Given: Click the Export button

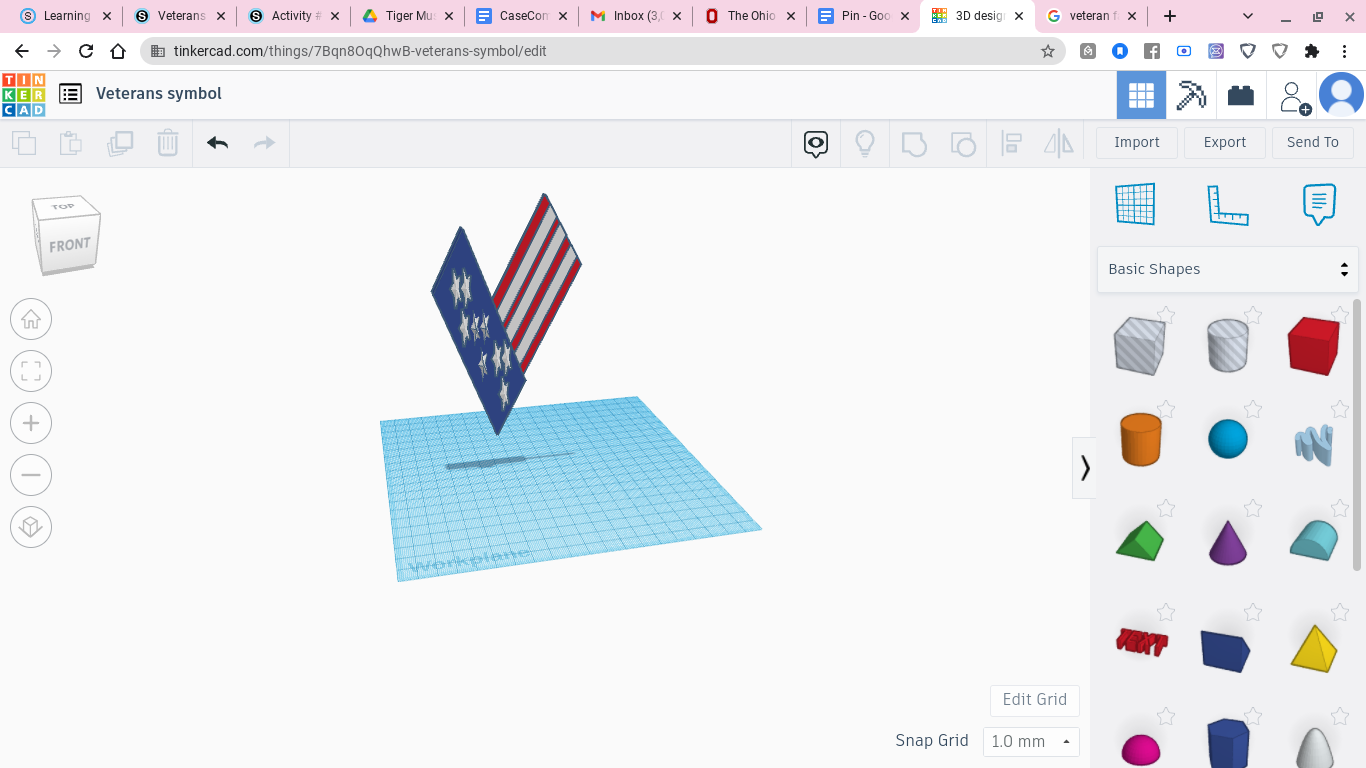Looking at the screenshot, I should coord(1225,142).
